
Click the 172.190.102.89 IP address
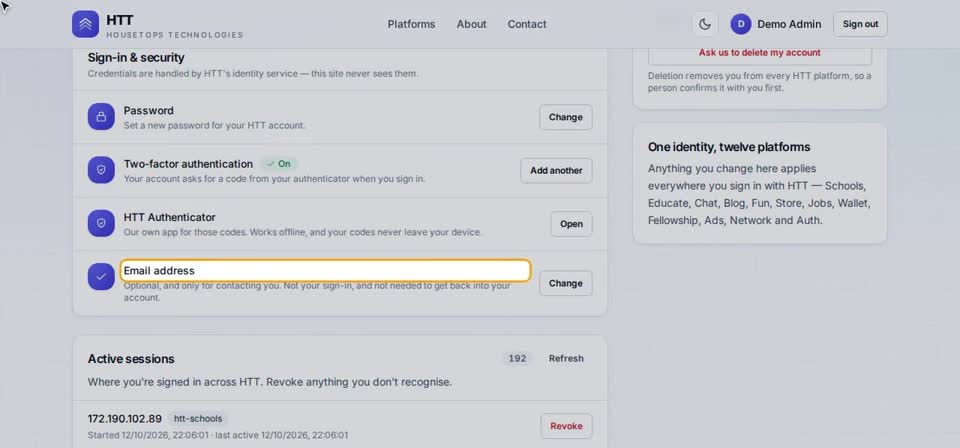pyautogui.click(x=125, y=419)
